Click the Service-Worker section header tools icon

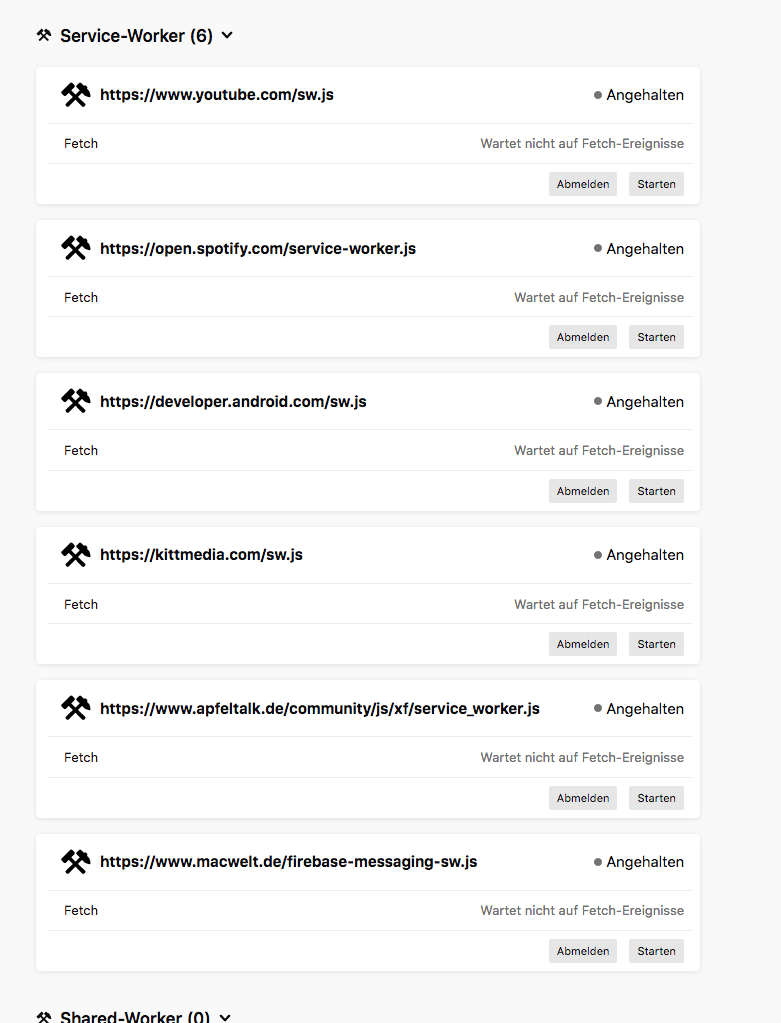tap(44, 36)
